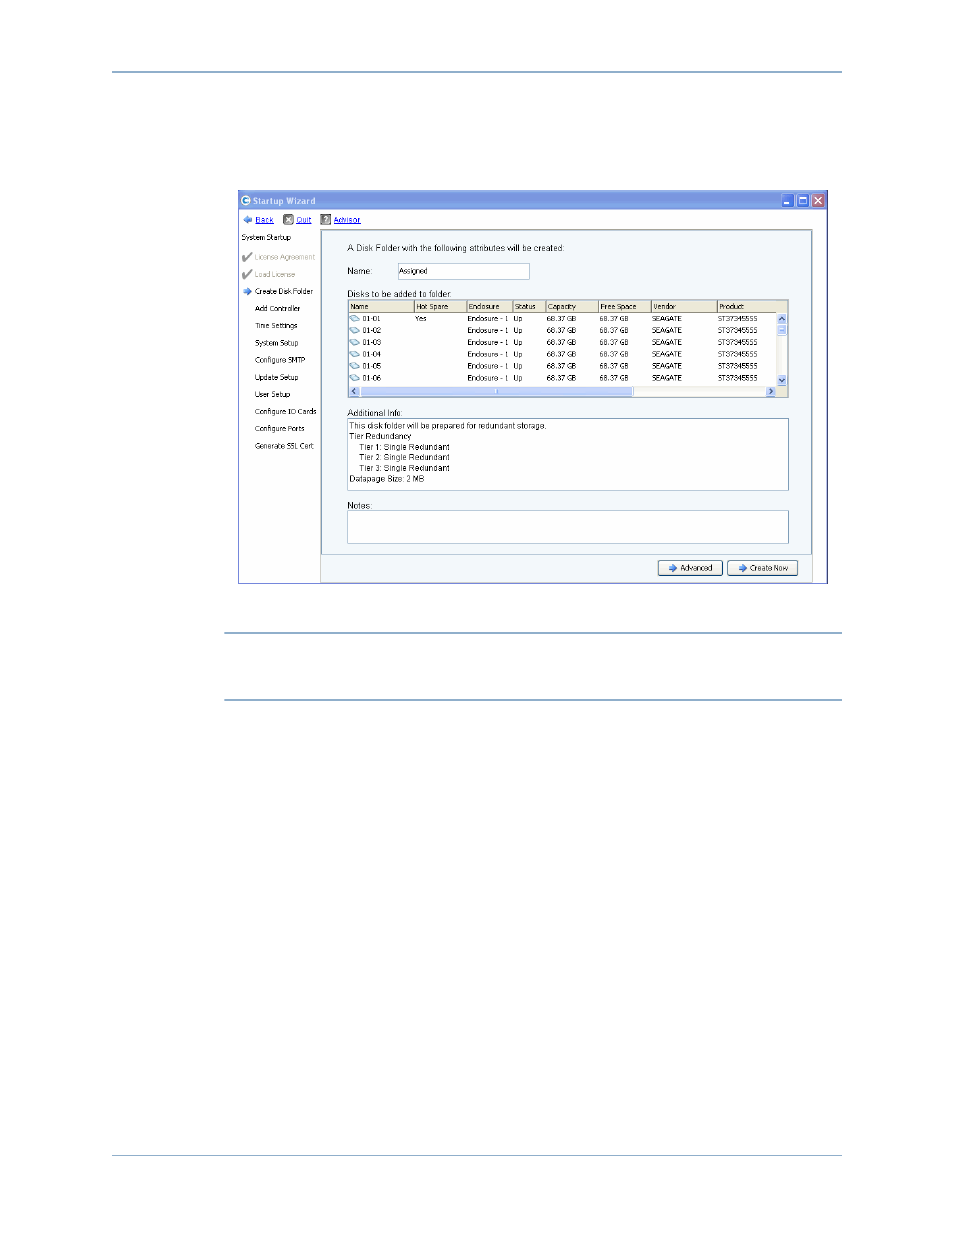
Task: Click the disk icon for 01-03
Action: tap(354, 342)
